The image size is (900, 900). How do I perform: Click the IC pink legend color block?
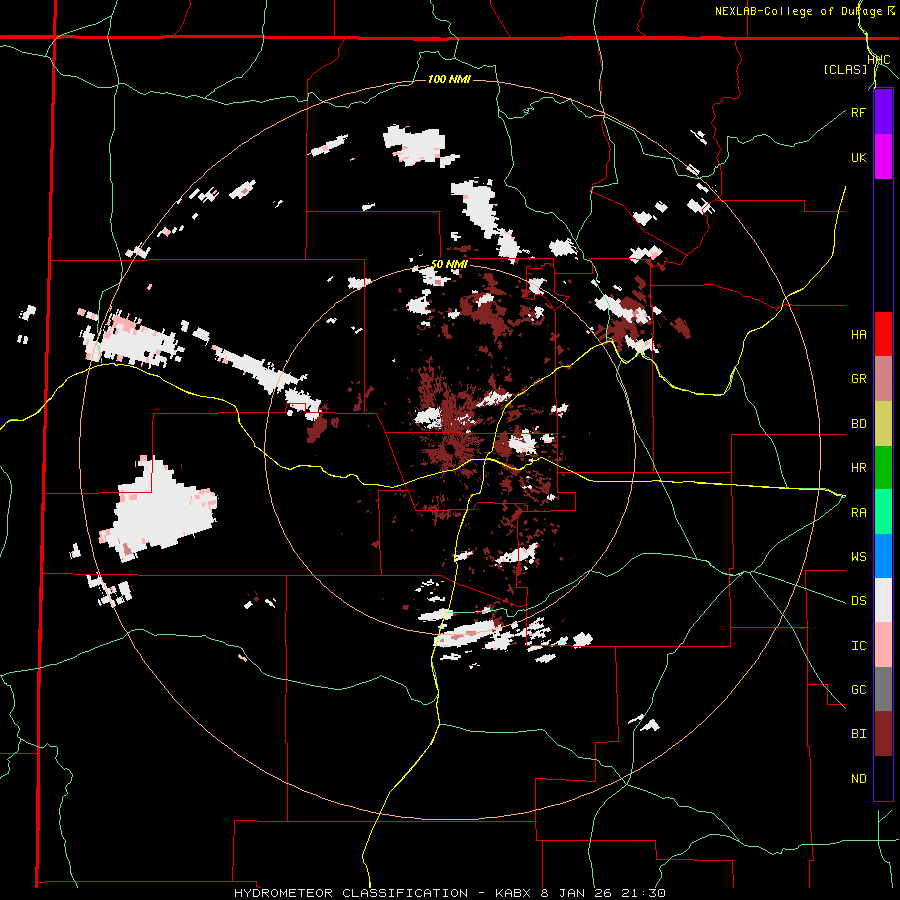pos(883,645)
